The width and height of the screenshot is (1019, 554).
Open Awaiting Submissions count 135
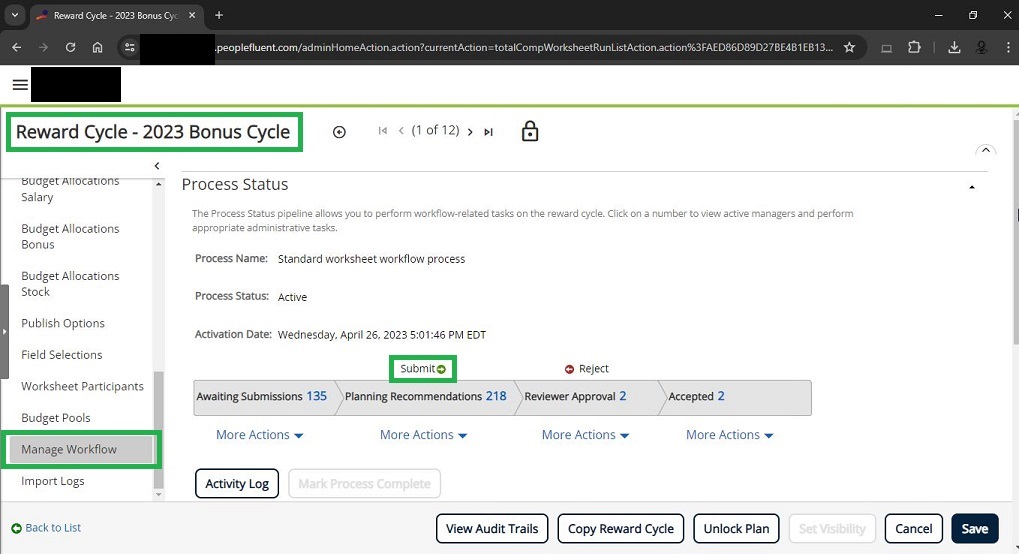(x=316, y=396)
